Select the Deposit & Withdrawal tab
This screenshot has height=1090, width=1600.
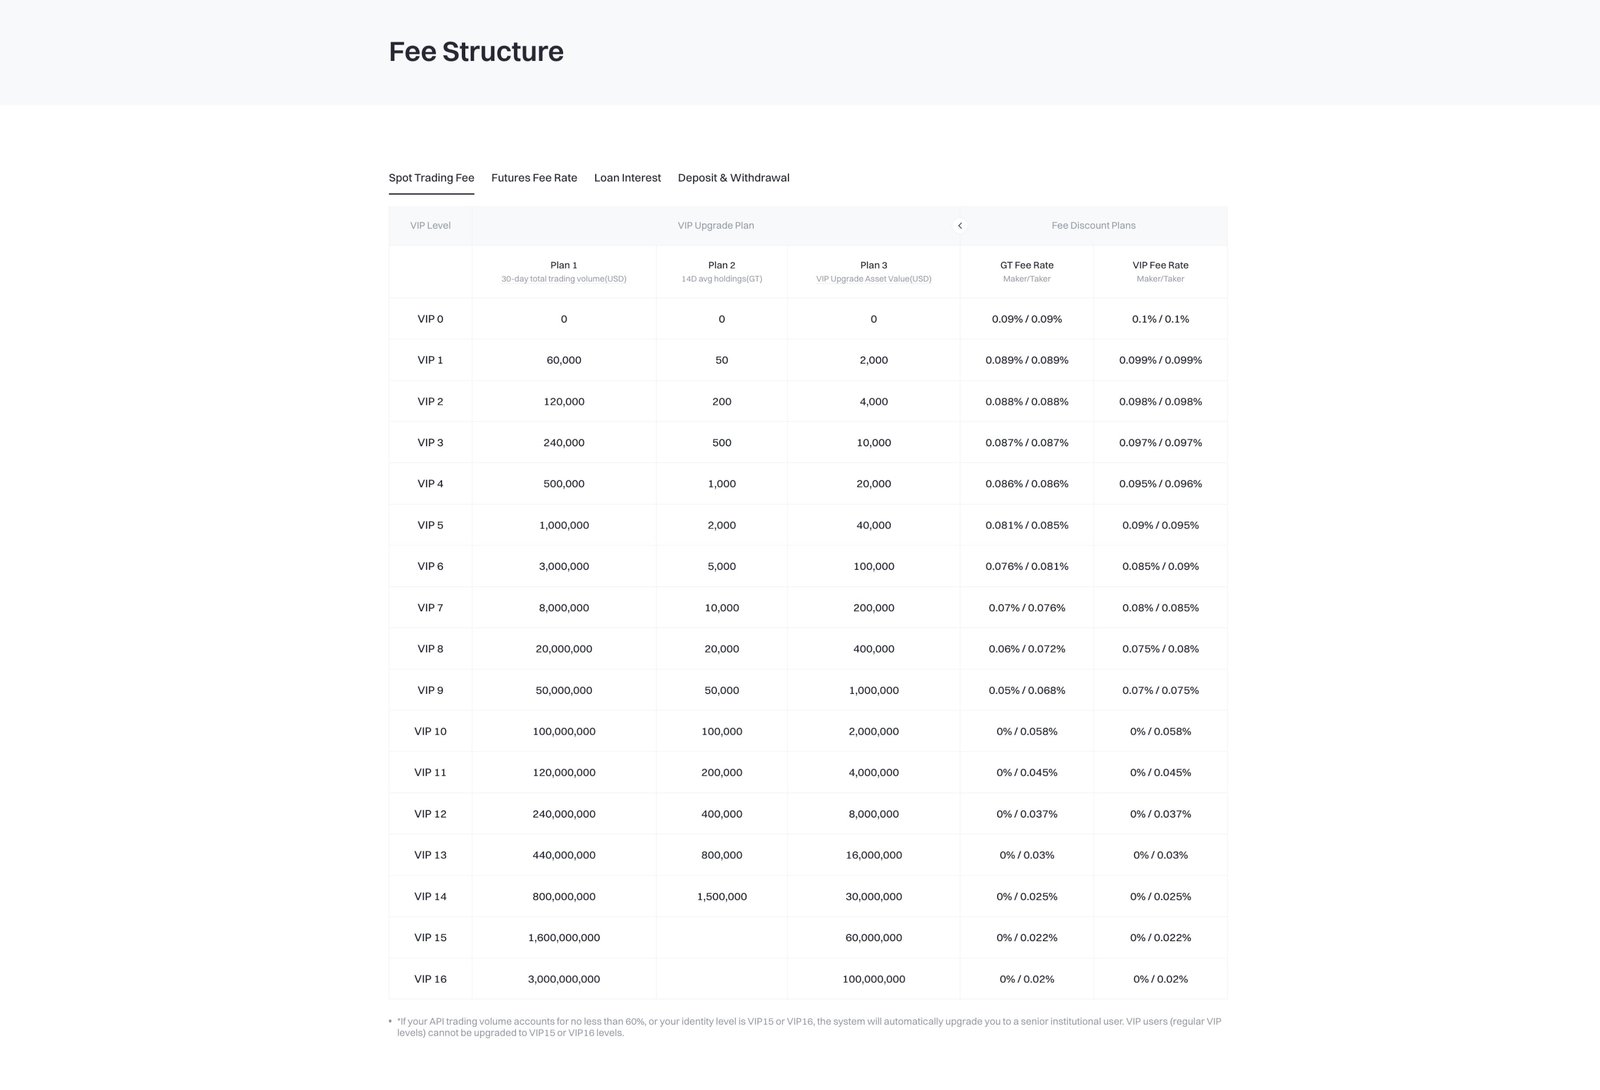[733, 177]
